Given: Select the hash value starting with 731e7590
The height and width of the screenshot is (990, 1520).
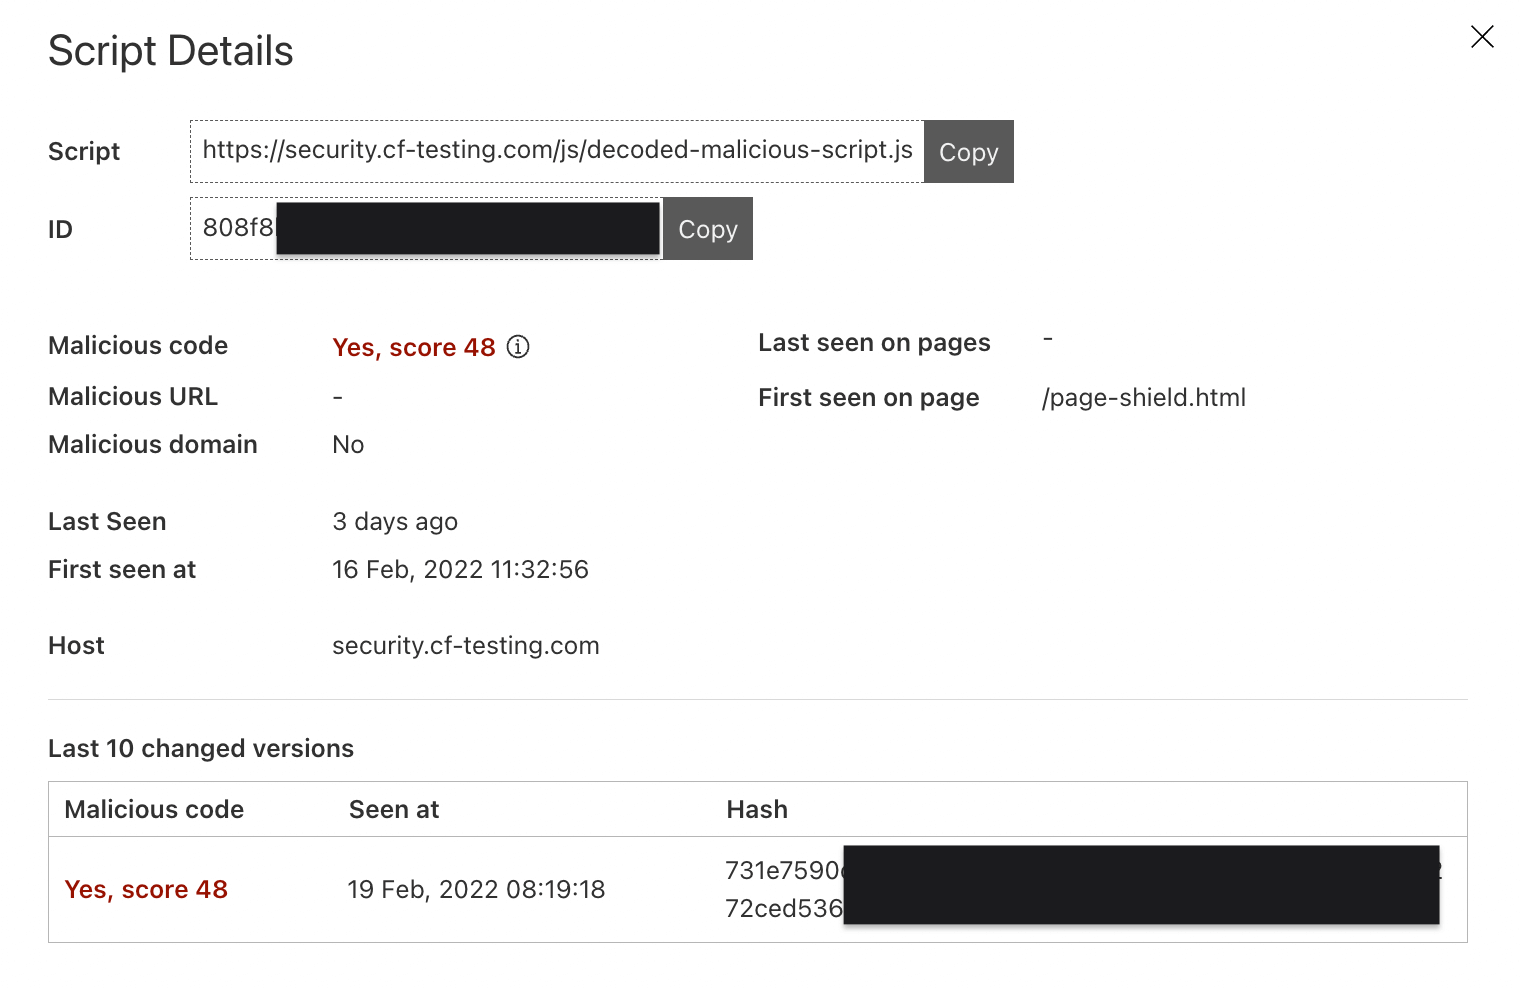Looking at the screenshot, I should point(783,870).
